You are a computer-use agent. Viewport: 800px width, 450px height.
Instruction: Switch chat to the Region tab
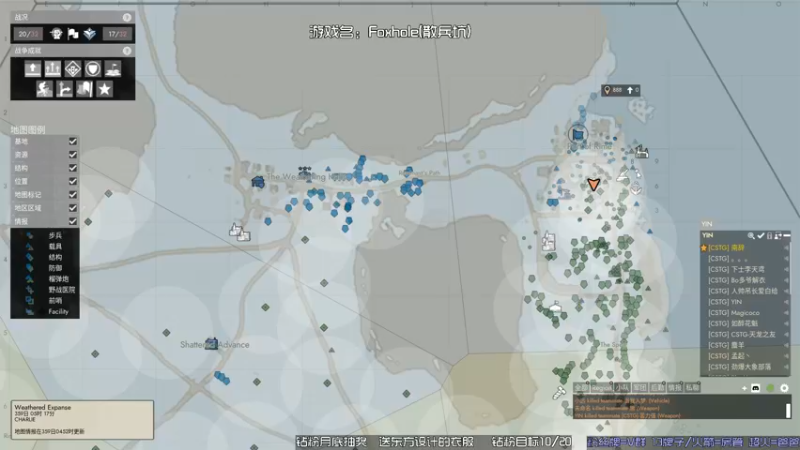(602, 388)
